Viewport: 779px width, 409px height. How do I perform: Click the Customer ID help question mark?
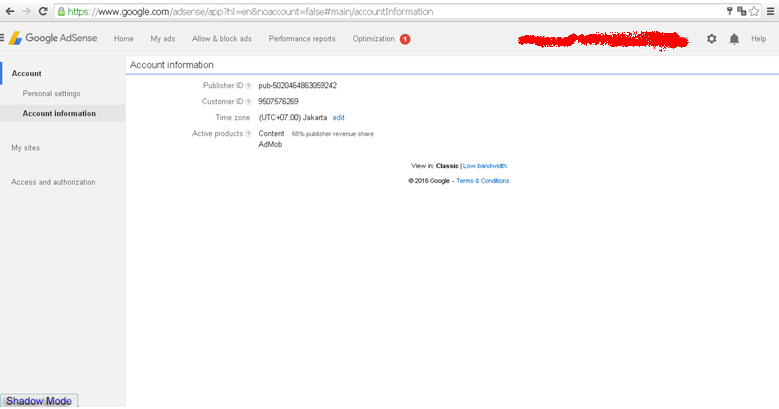248,102
